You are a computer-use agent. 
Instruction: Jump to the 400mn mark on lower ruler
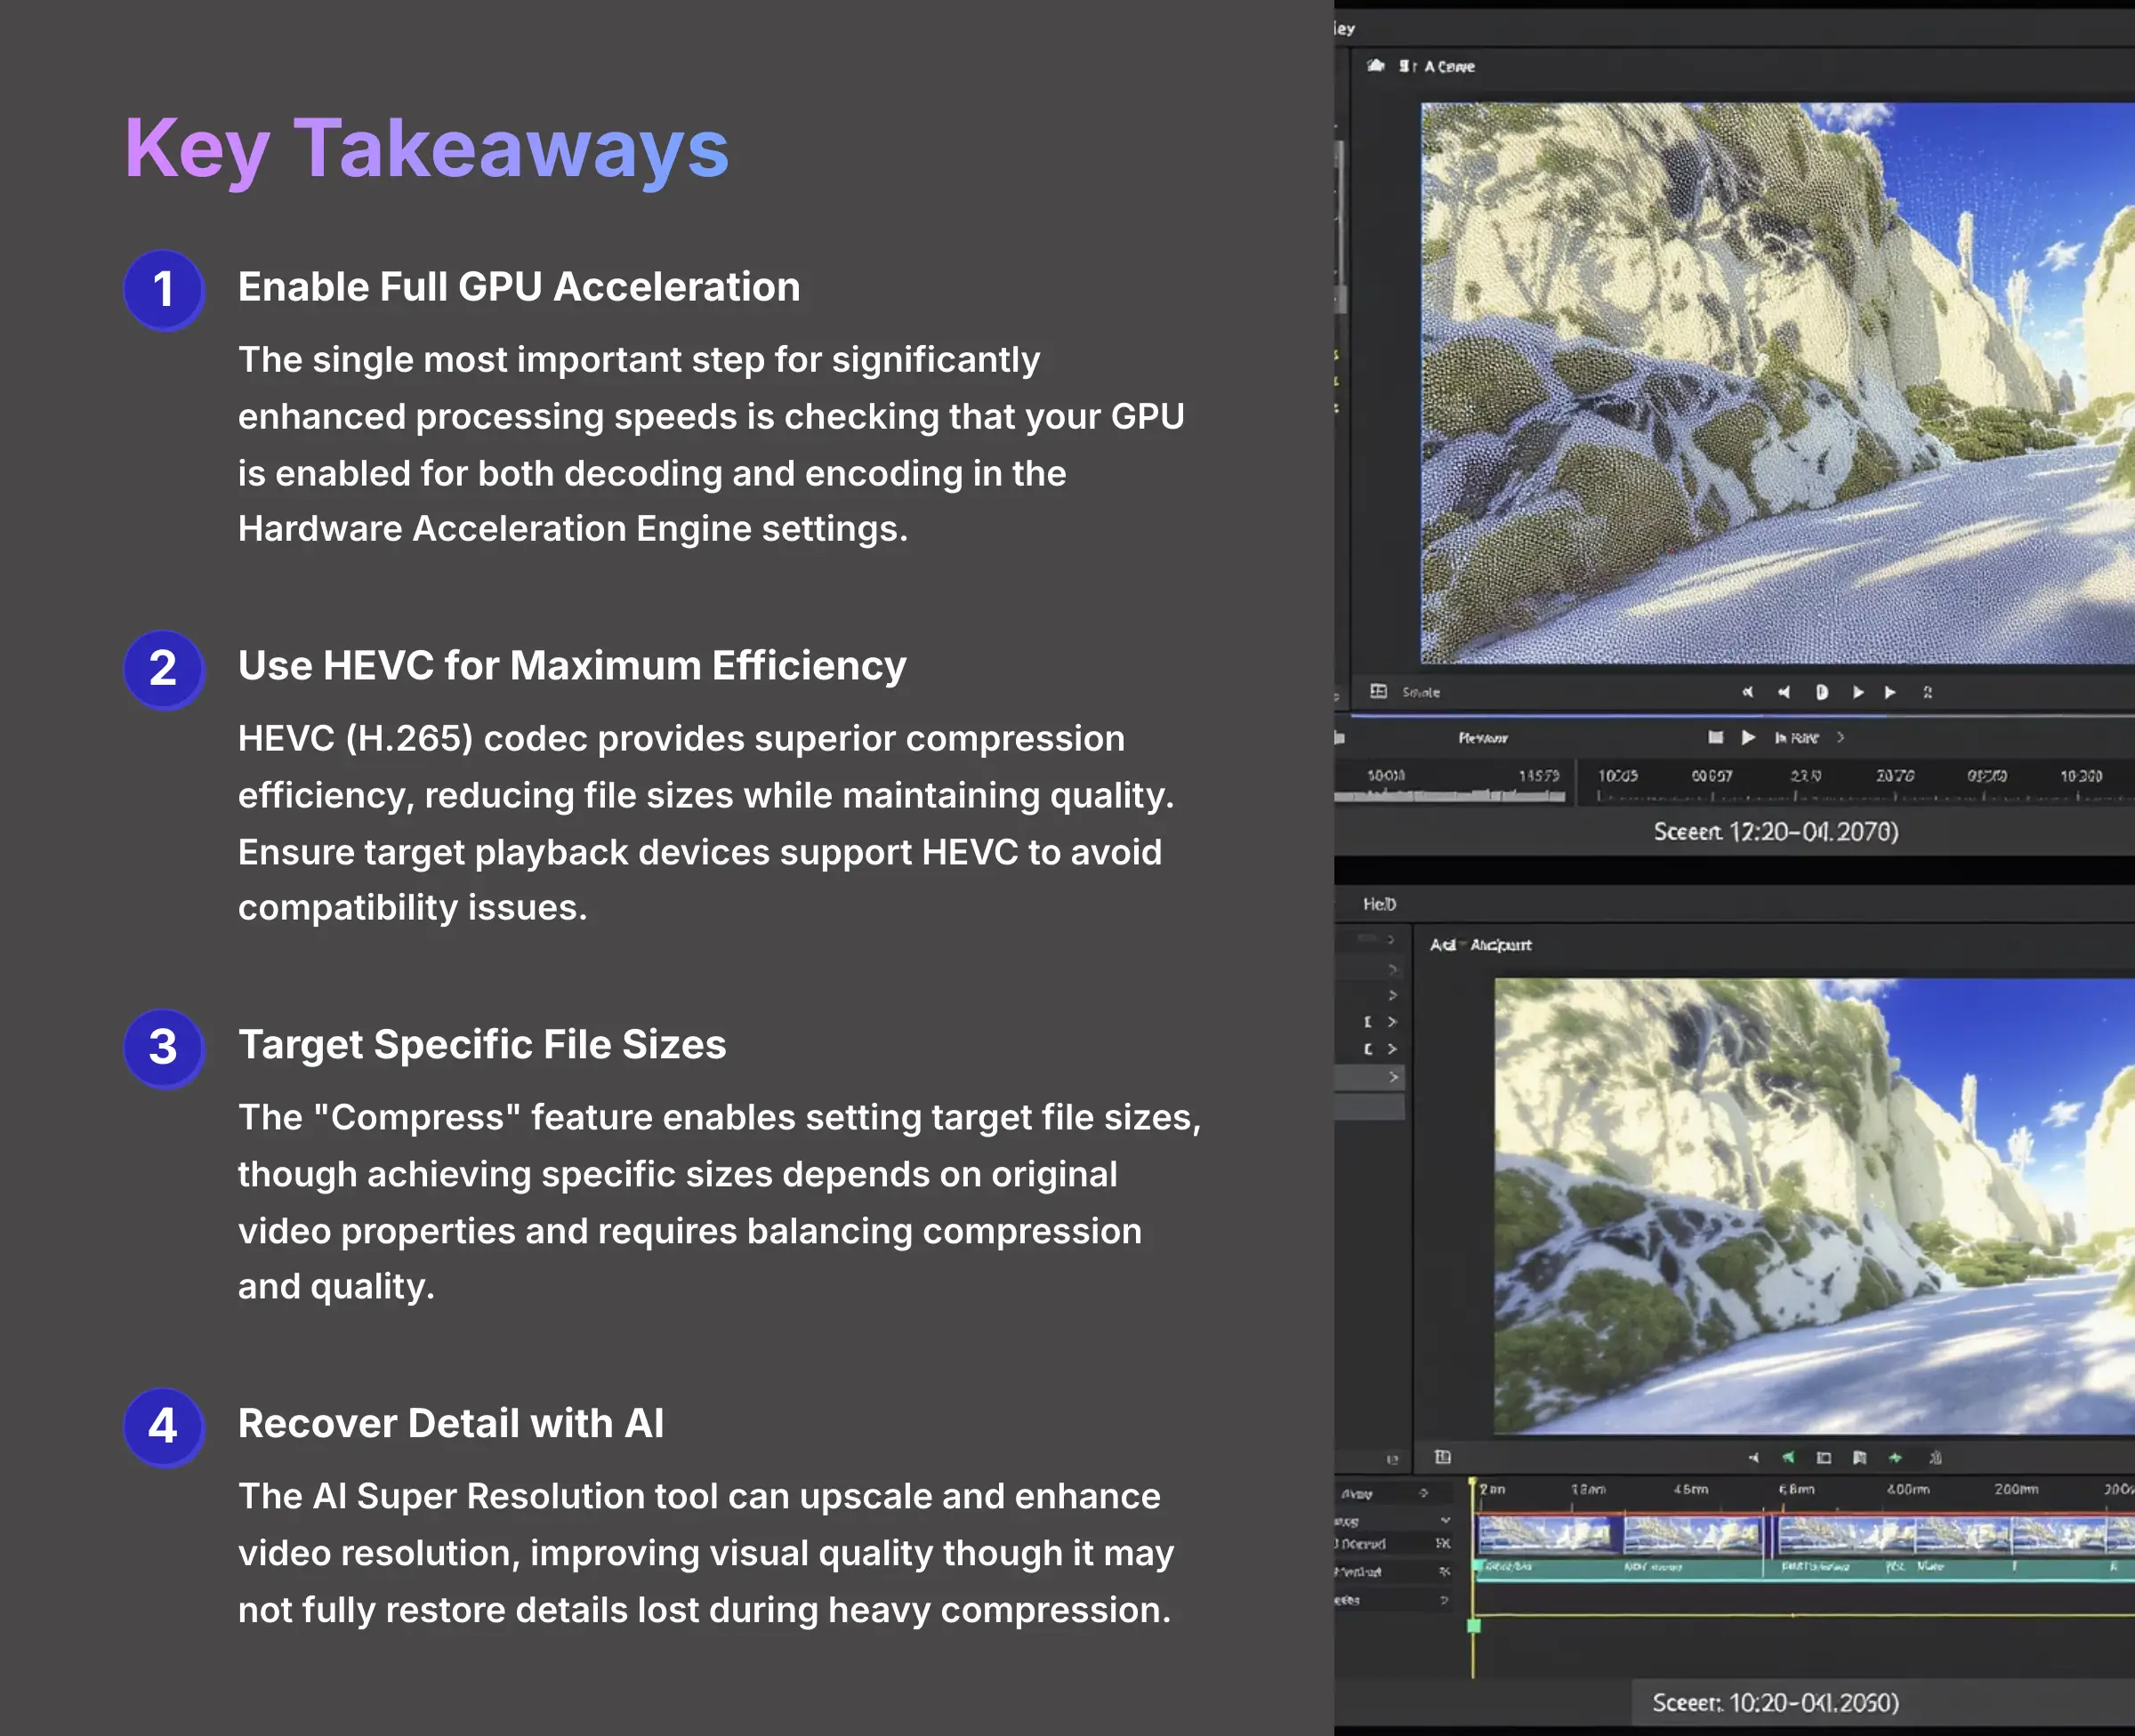pos(1908,1489)
